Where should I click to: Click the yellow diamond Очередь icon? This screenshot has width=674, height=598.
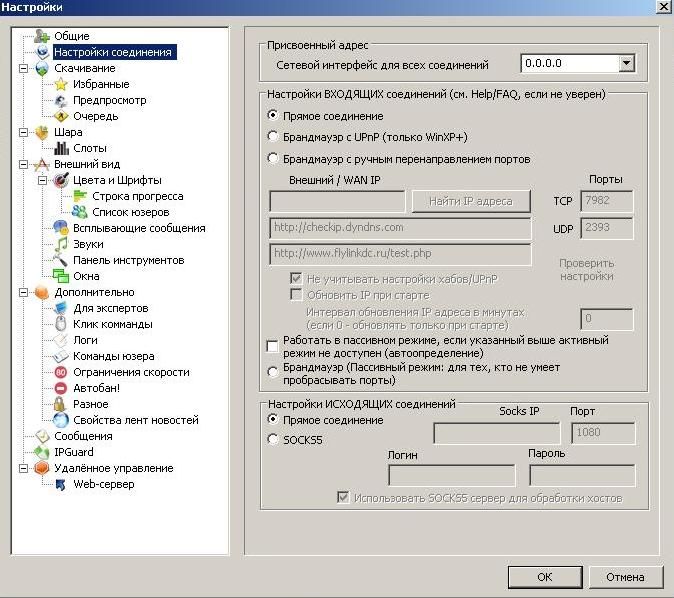[61, 116]
